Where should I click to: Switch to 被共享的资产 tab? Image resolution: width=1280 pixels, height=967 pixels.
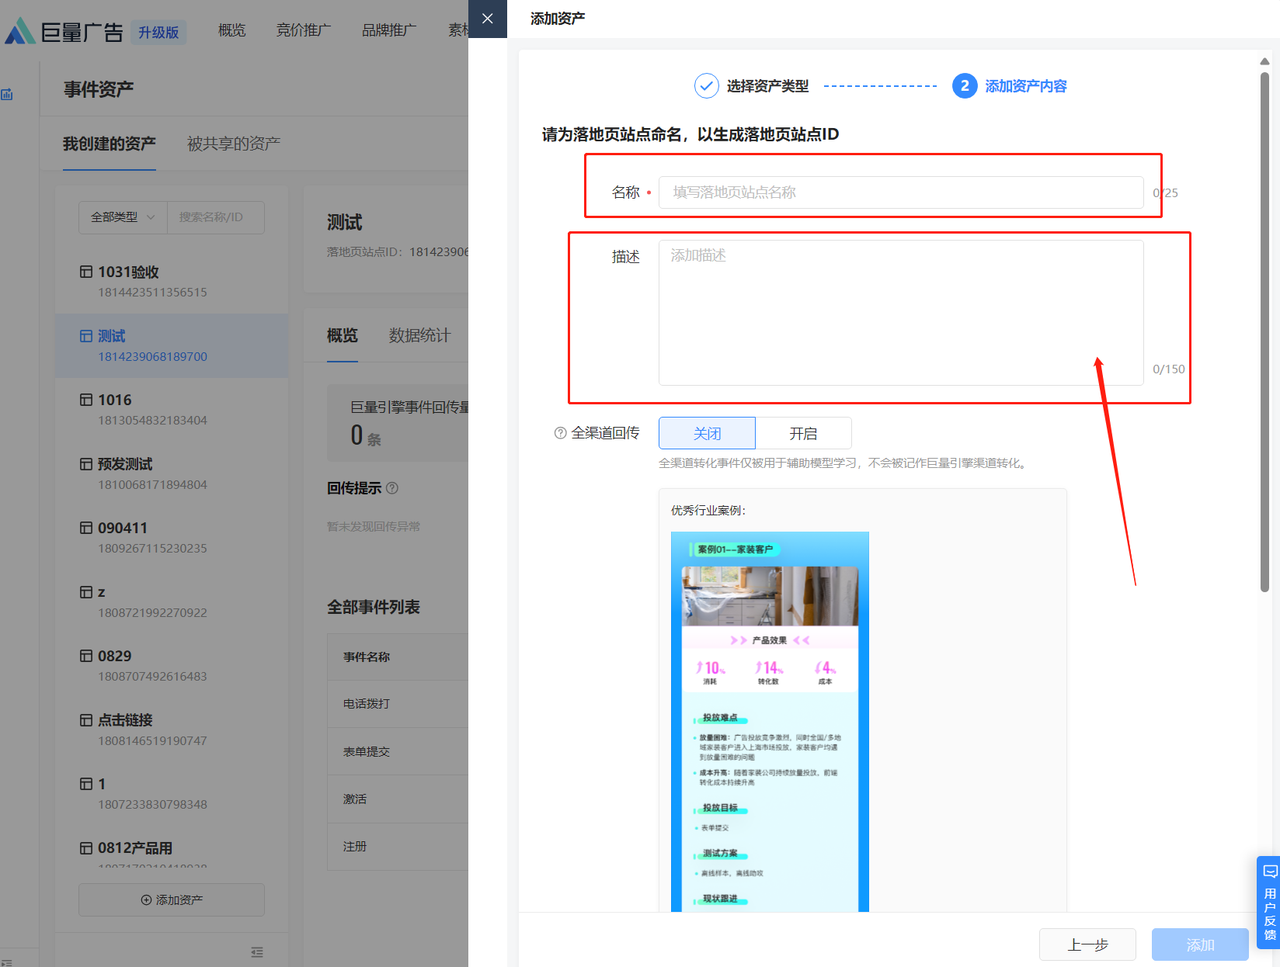point(233,144)
